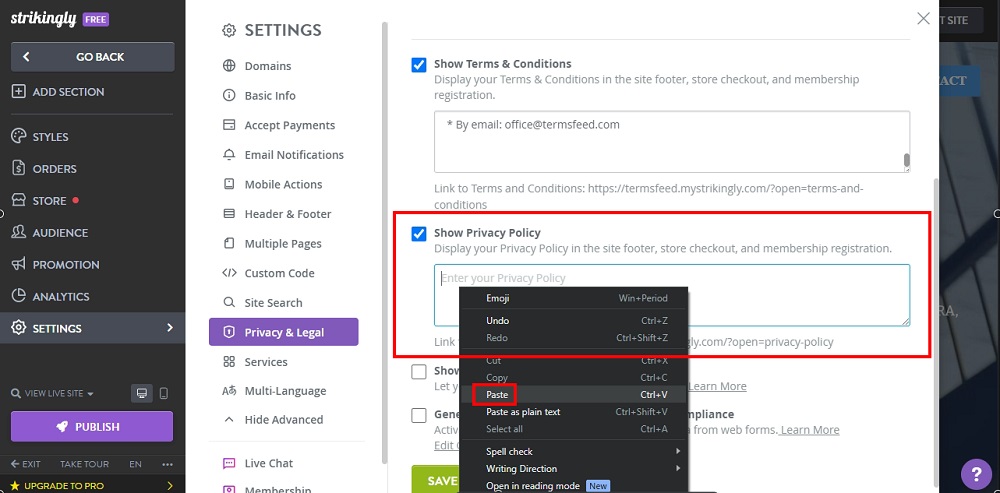The height and width of the screenshot is (493, 1000).
Task: Open Basic Info icon
Action: [229, 95]
